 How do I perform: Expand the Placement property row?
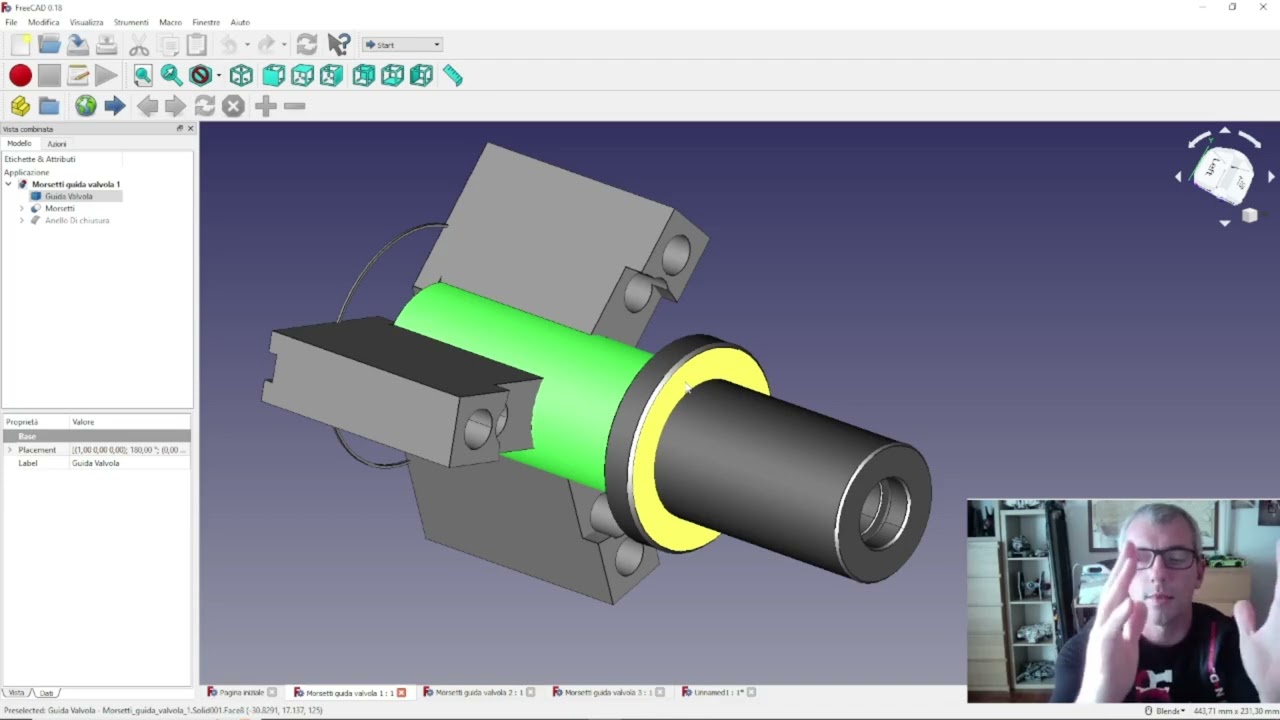point(10,450)
